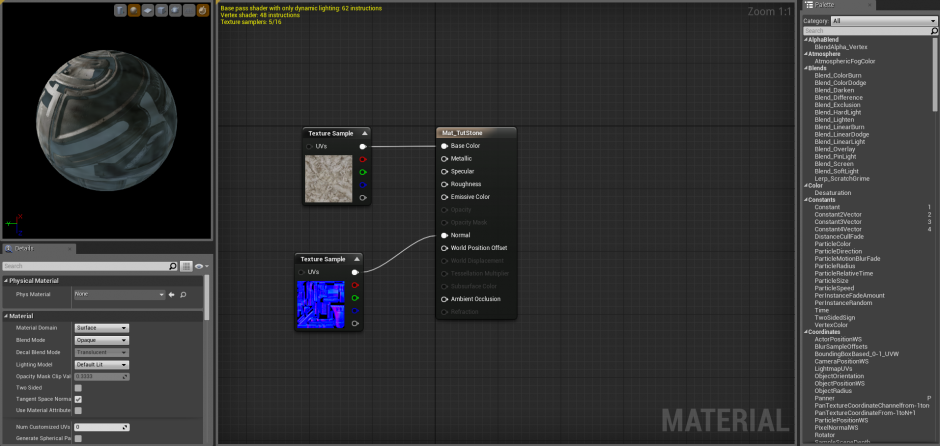940x446 pixels.
Task: Select VertexColor in the Palette
Action: point(831,325)
